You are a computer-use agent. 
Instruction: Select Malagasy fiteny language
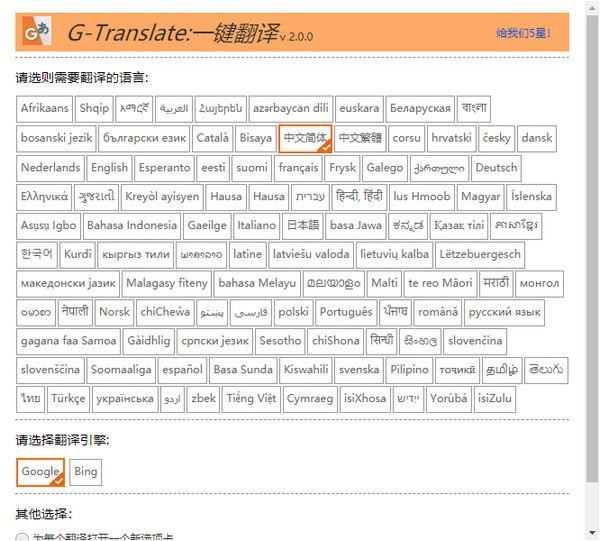(166, 284)
